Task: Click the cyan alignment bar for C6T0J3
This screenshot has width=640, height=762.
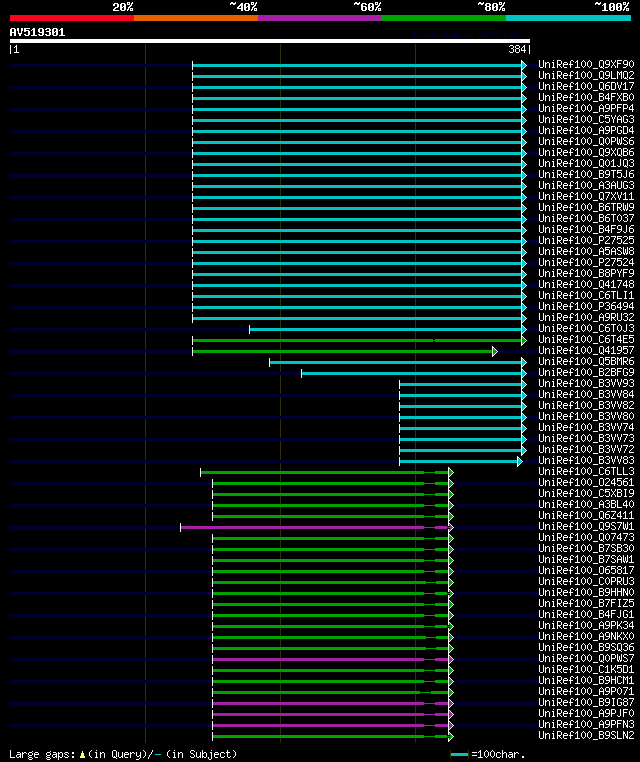Action: (388, 329)
